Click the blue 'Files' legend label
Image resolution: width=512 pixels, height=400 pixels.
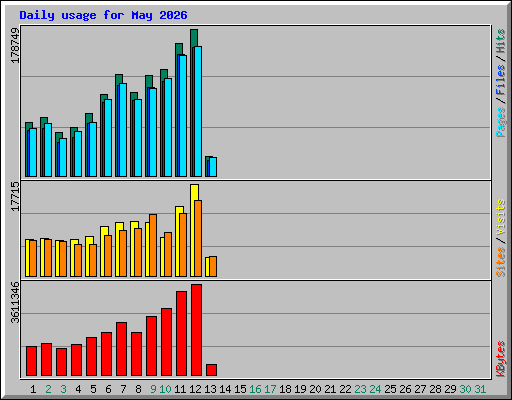pos(501,80)
